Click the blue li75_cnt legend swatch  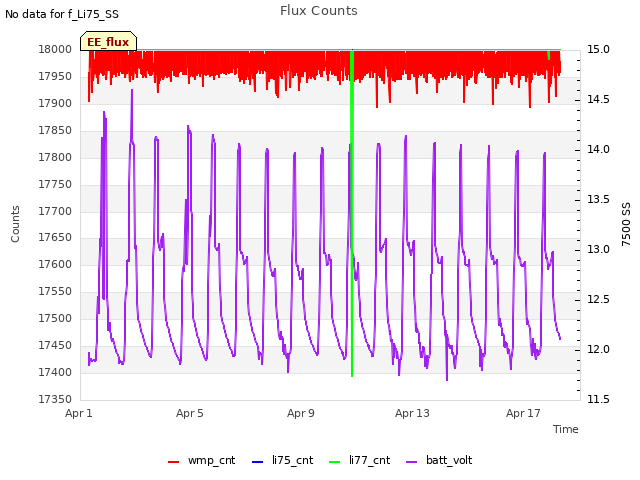(257, 462)
